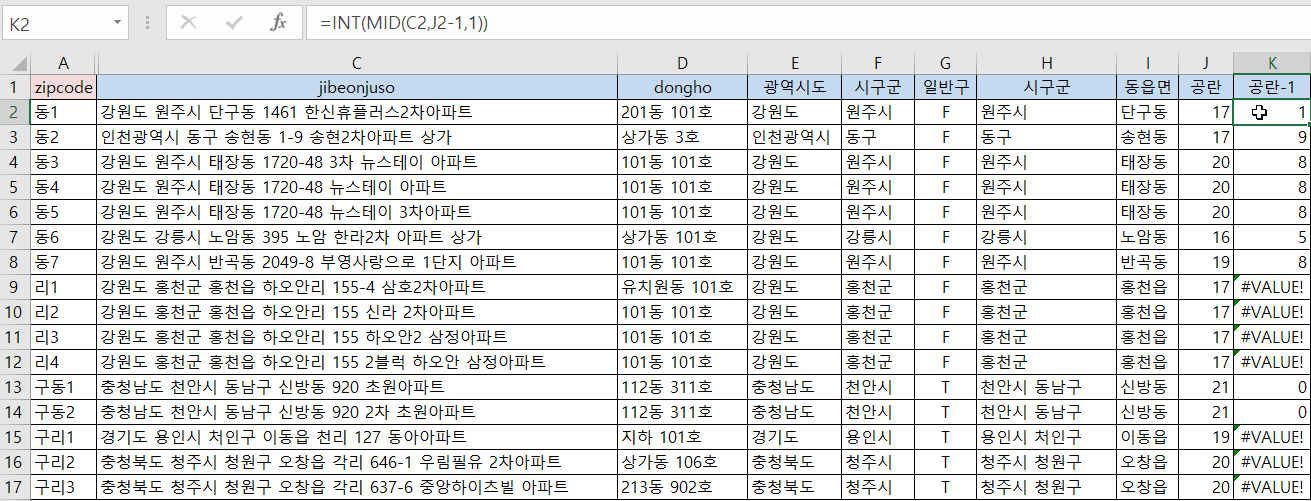The image size is (1311, 501).
Task: Click the dongho header cell
Action: pyautogui.click(x=682, y=87)
